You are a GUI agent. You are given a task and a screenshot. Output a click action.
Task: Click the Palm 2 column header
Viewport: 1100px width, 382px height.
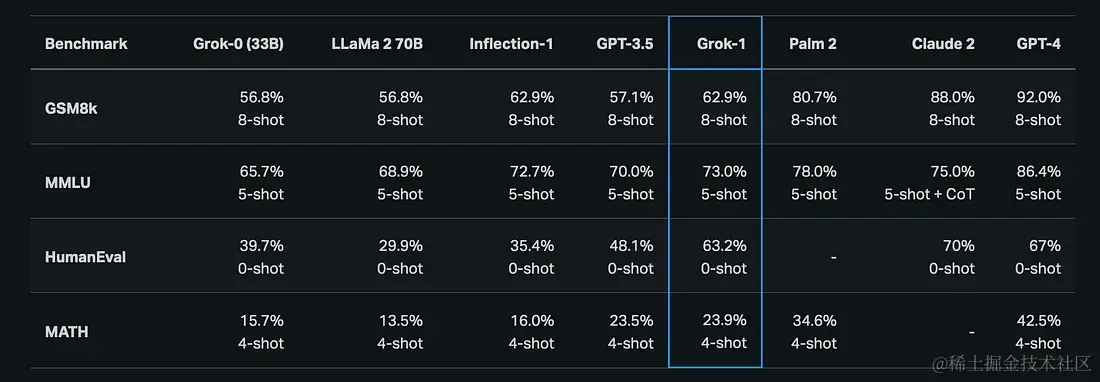pos(812,43)
